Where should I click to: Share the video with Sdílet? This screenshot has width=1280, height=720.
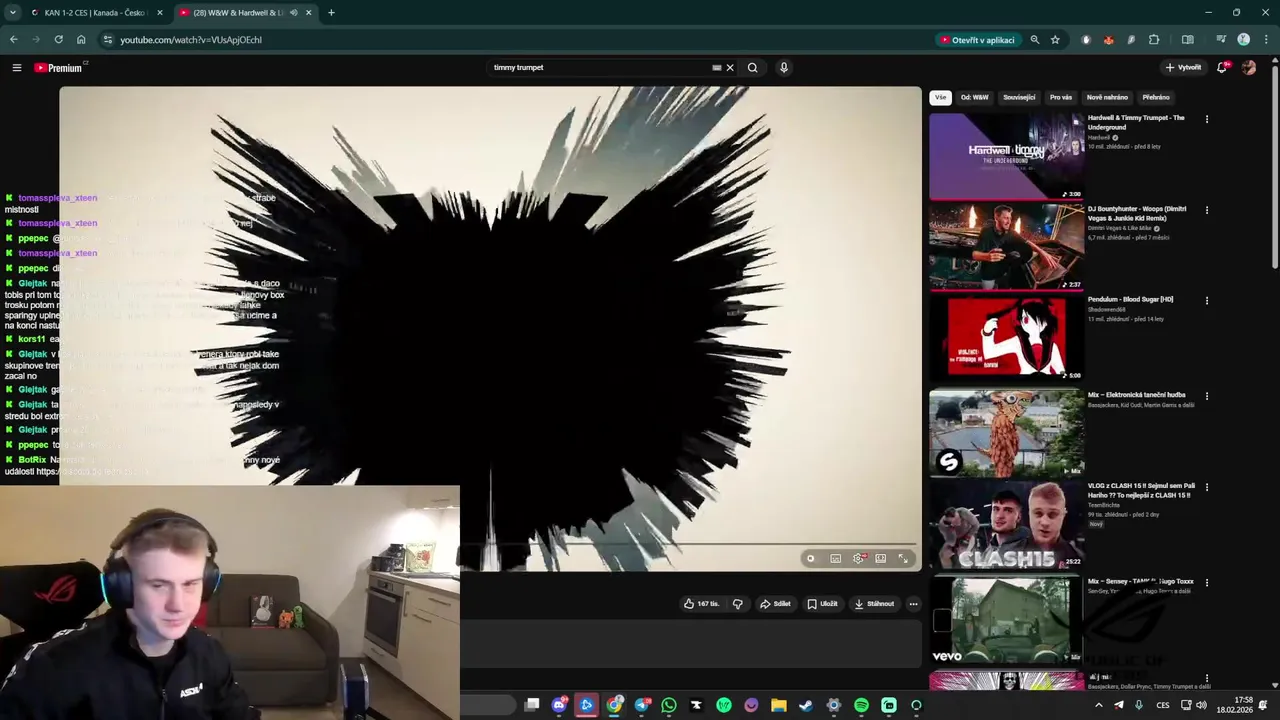point(775,604)
